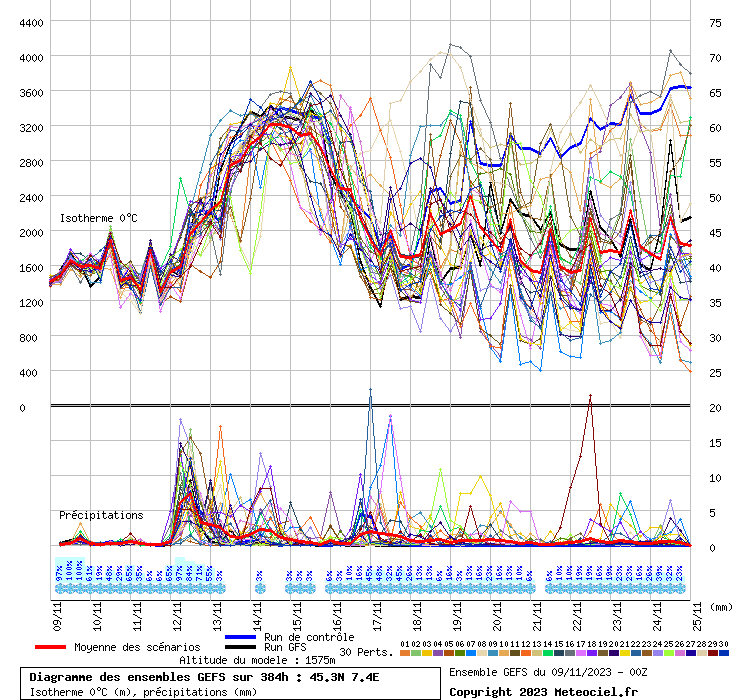Viewport: 740px width, 700px height.
Task: Click the Précipitations chart label
Action: tap(100, 515)
